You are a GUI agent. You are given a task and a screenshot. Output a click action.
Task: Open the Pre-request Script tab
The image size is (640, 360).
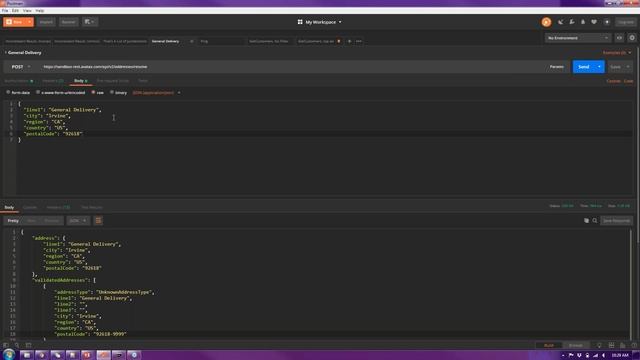point(113,81)
